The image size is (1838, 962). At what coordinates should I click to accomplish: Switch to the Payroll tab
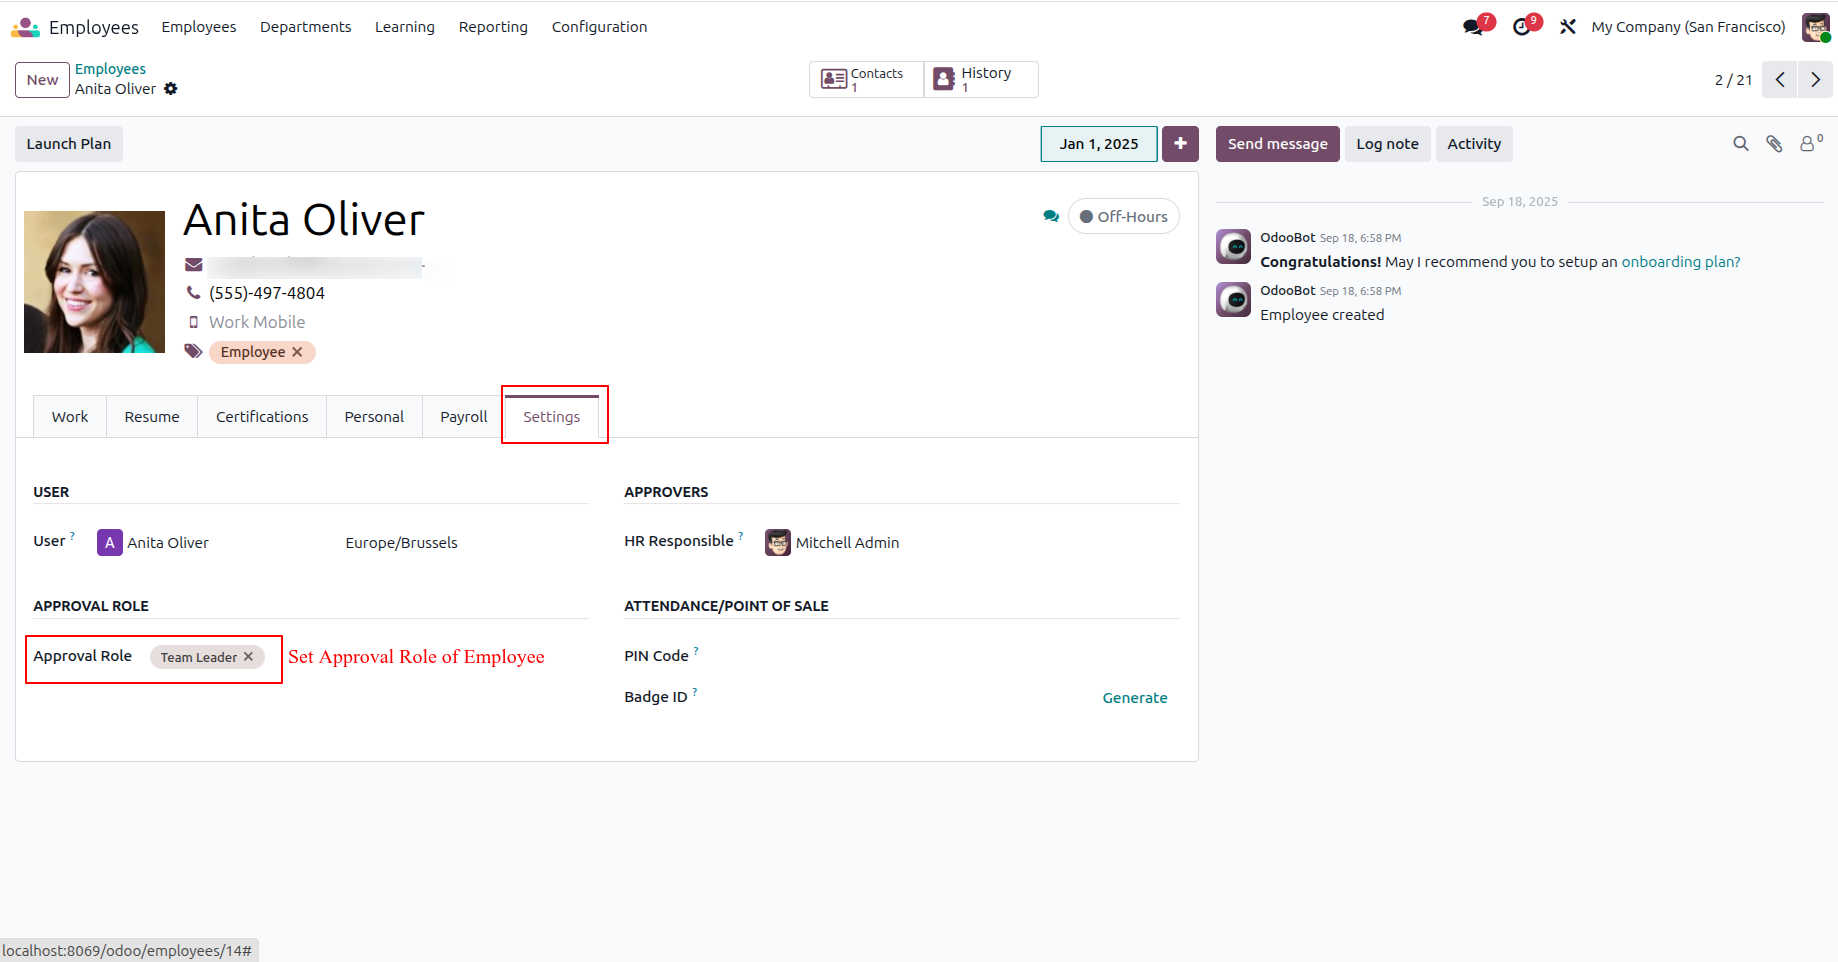pyautogui.click(x=464, y=417)
